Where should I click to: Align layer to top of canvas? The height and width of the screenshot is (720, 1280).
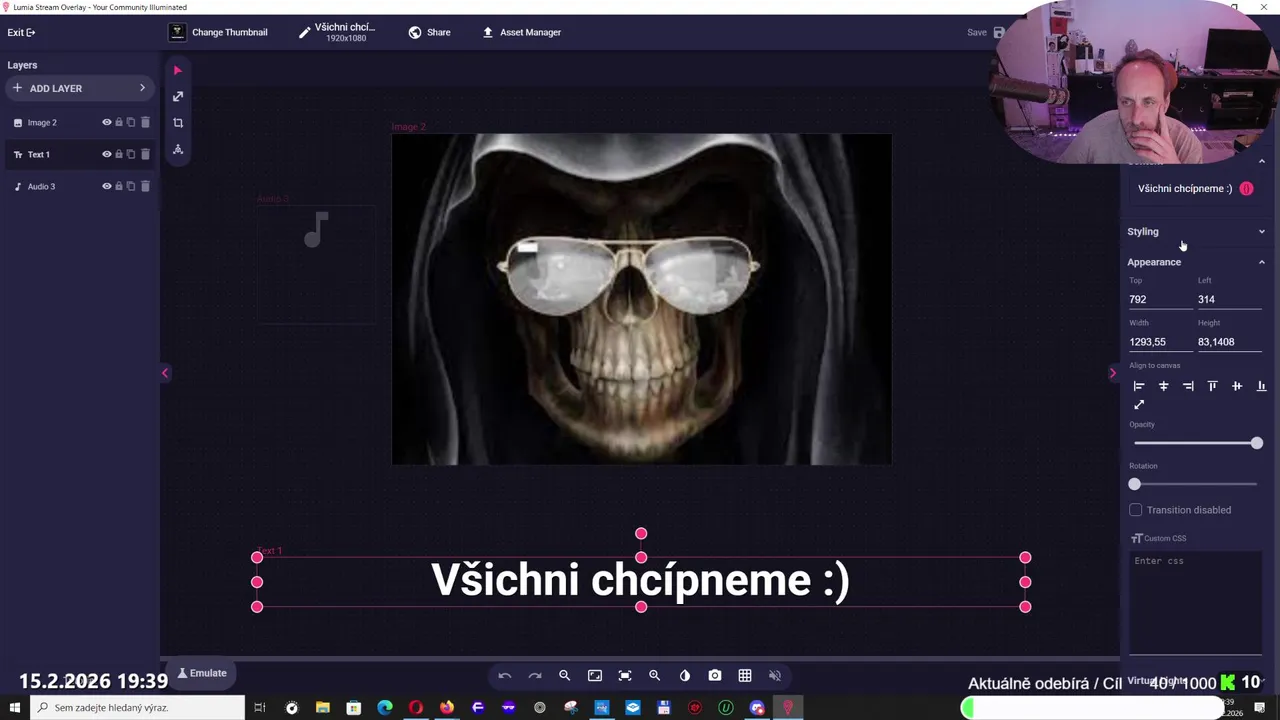[x=1212, y=386]
